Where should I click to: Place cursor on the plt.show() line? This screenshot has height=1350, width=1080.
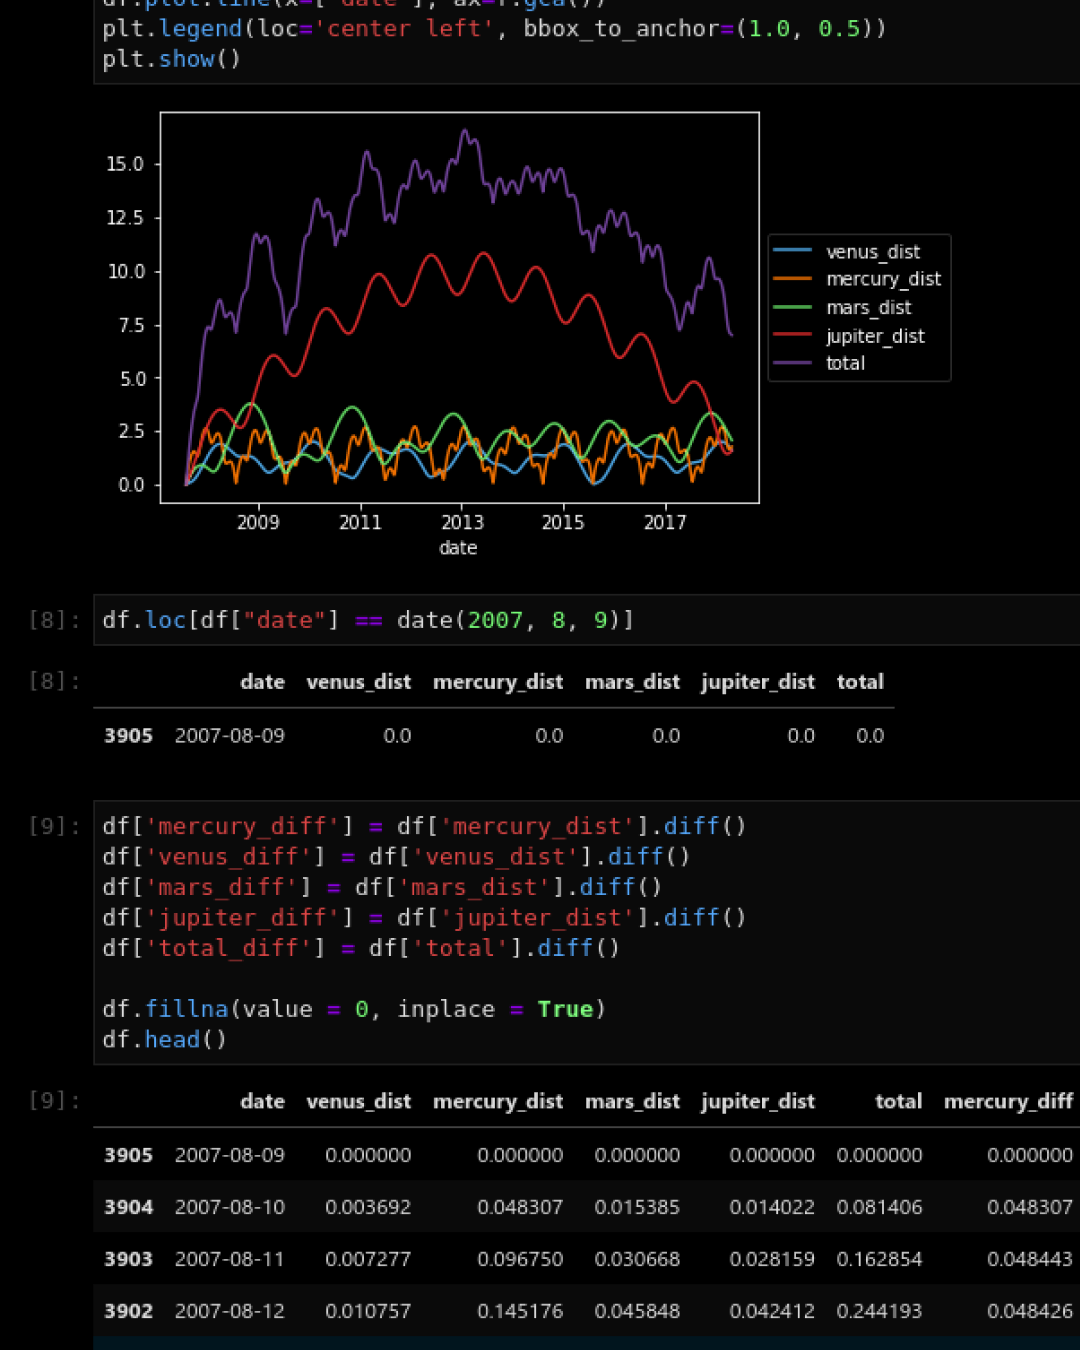(x=171, y=59)
